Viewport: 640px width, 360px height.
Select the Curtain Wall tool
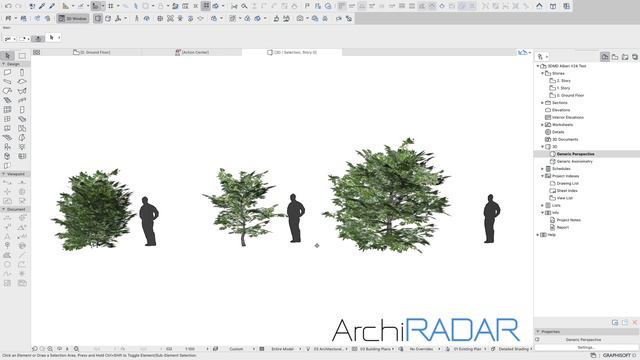click(7, 109)
